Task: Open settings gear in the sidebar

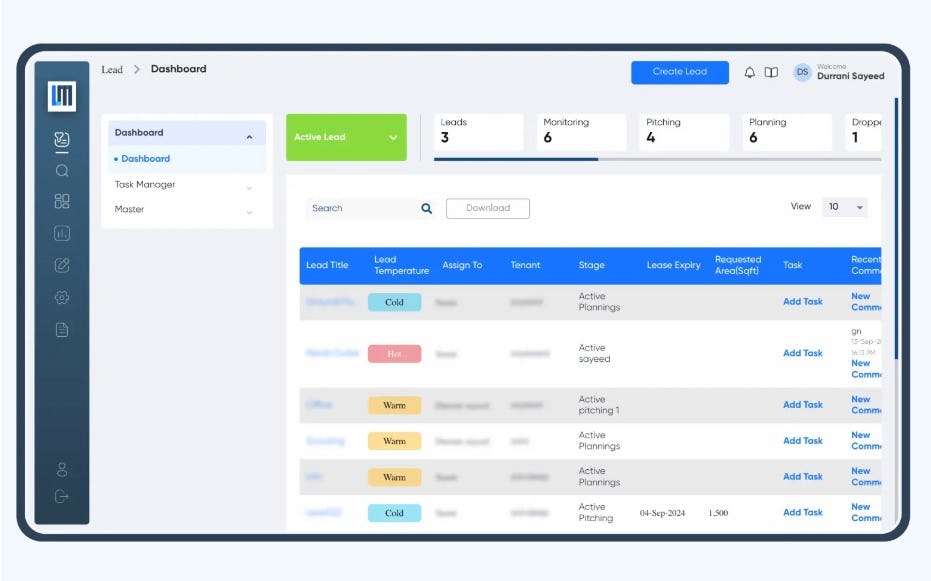Action: pos(62,296)
